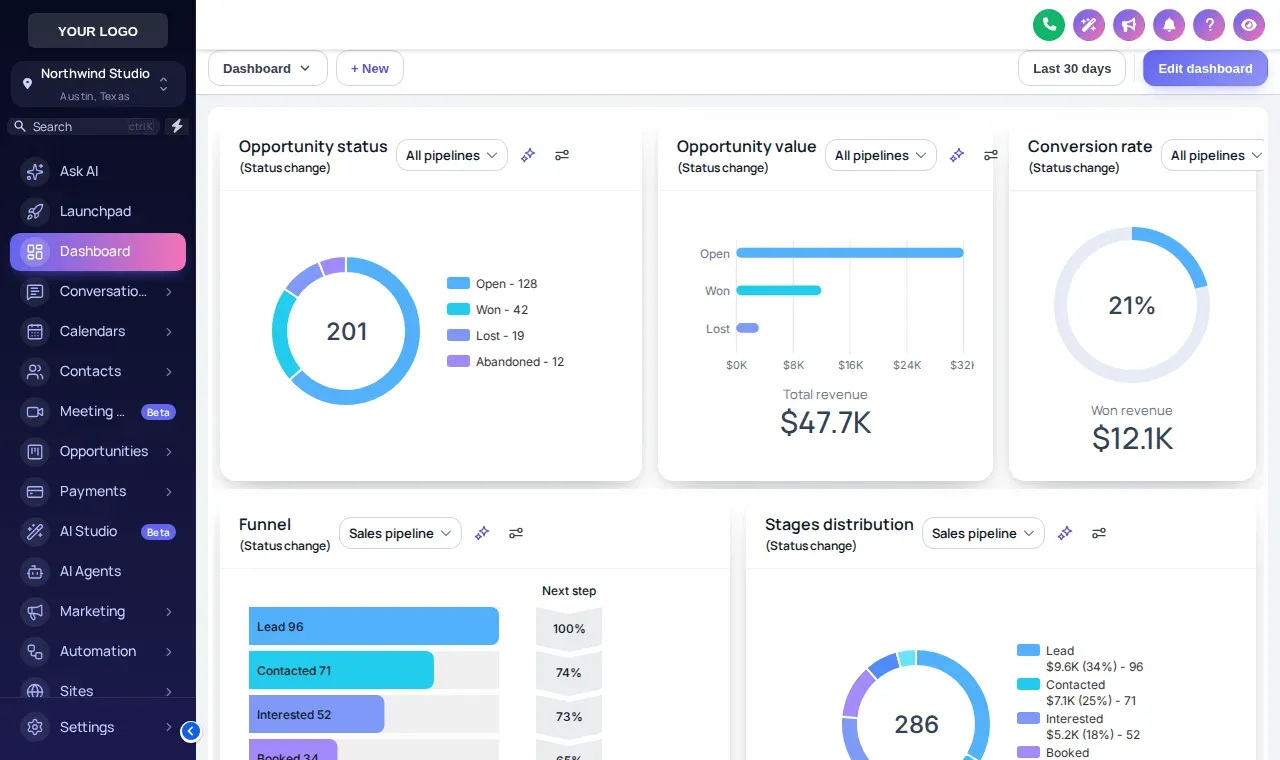Viewport: 1280px width, 760px height.
Task: Click the Abandoned - 12 legend swatch
Action: point(458,361)
